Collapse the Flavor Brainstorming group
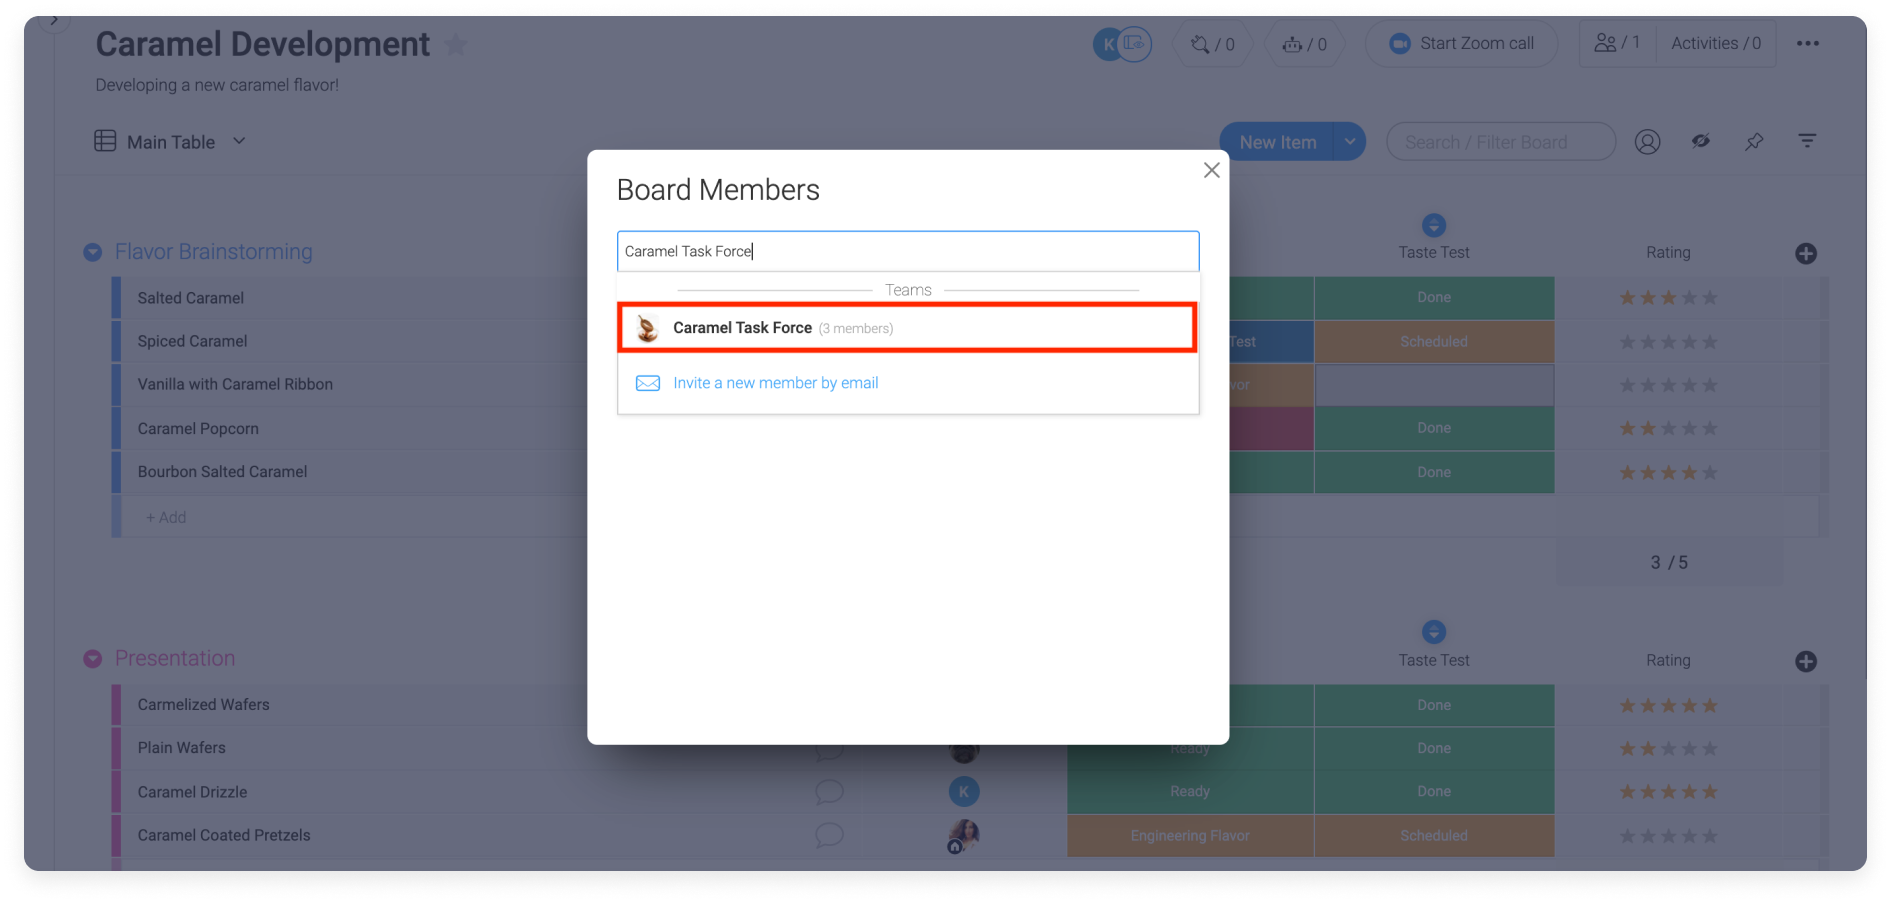Screen dimensions: 1891x903 click(93, 252)
